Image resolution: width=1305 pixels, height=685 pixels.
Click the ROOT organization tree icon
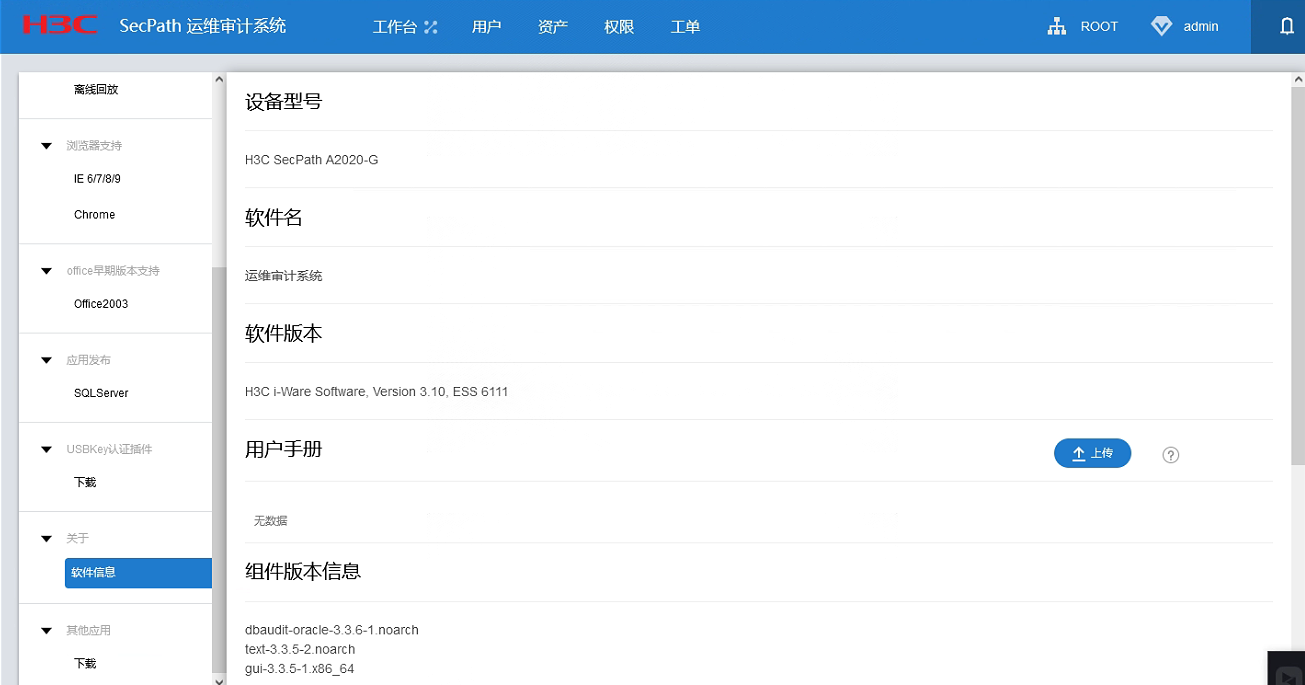1056,27
